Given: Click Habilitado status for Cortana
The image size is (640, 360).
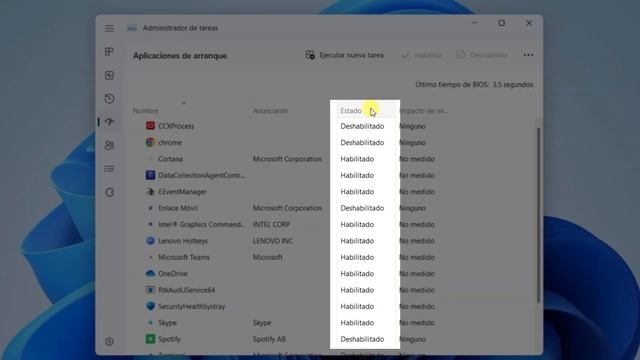Looking at the screenshot, I should click(357, 159).
